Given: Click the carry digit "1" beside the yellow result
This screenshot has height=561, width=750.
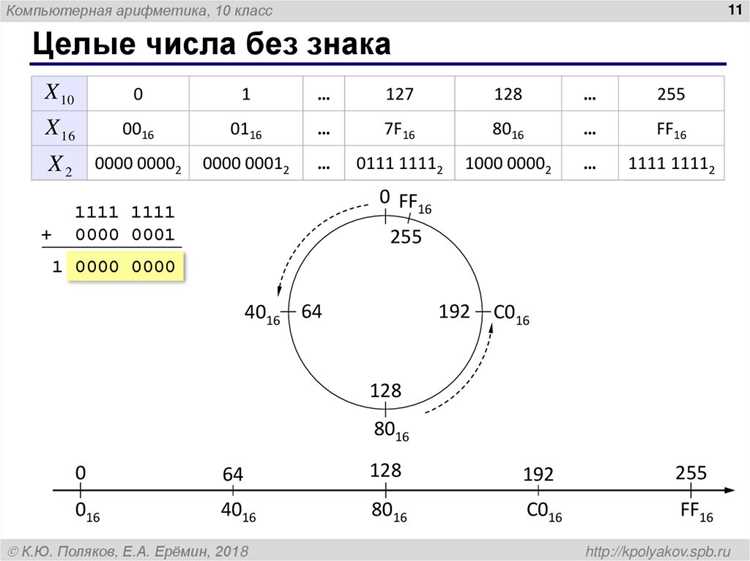Looking at the screenshot, I should [x=57, y=266].
